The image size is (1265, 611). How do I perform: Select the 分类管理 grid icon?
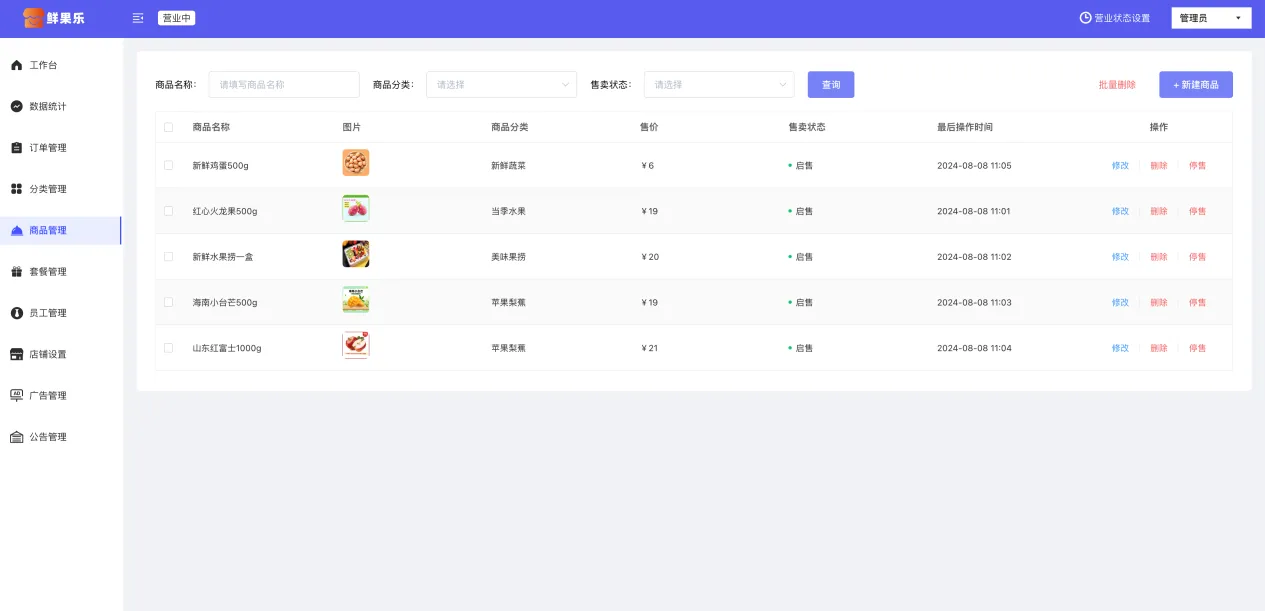pos(16,189)
